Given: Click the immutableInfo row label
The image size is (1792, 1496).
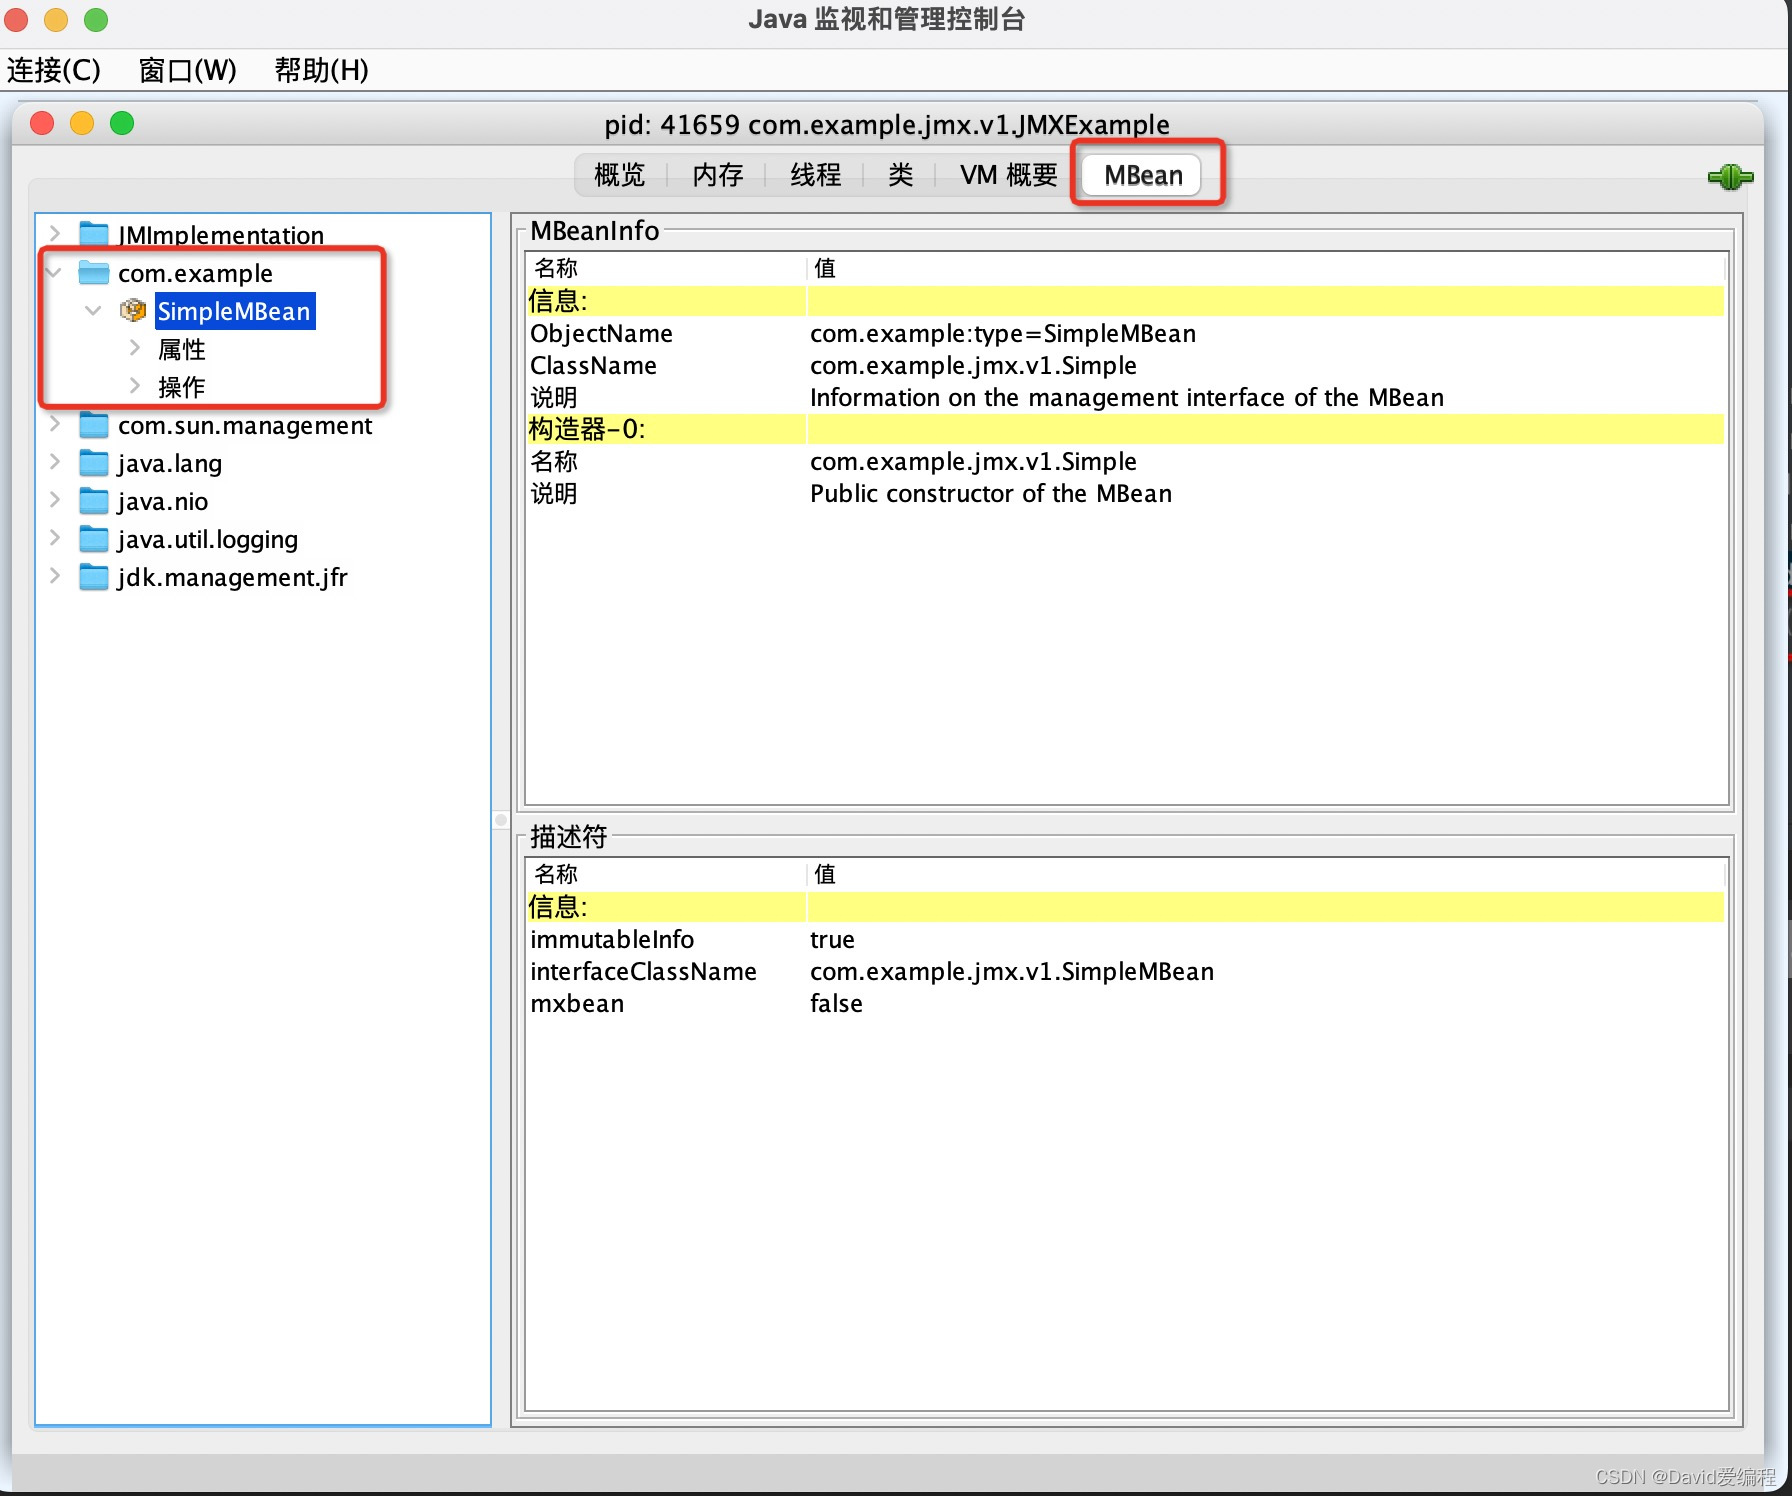Looking at the screenshot, I should click(612, 939).
